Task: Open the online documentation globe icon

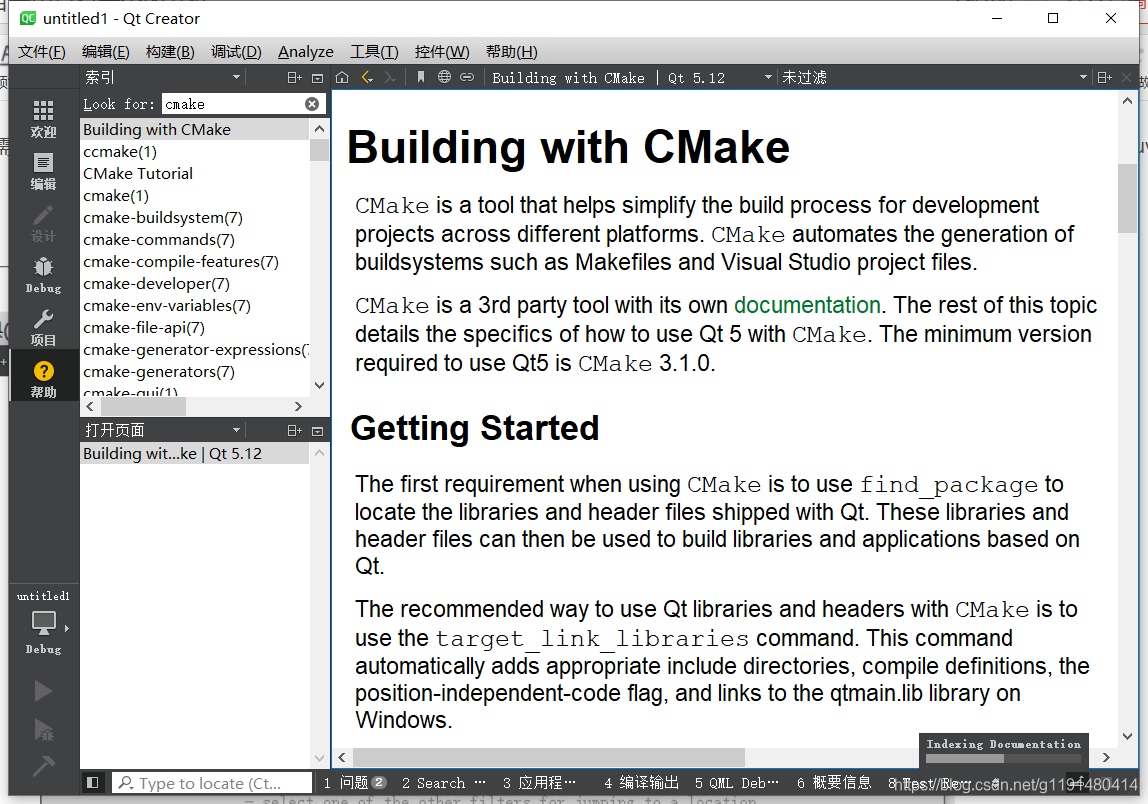Action: 444,78
